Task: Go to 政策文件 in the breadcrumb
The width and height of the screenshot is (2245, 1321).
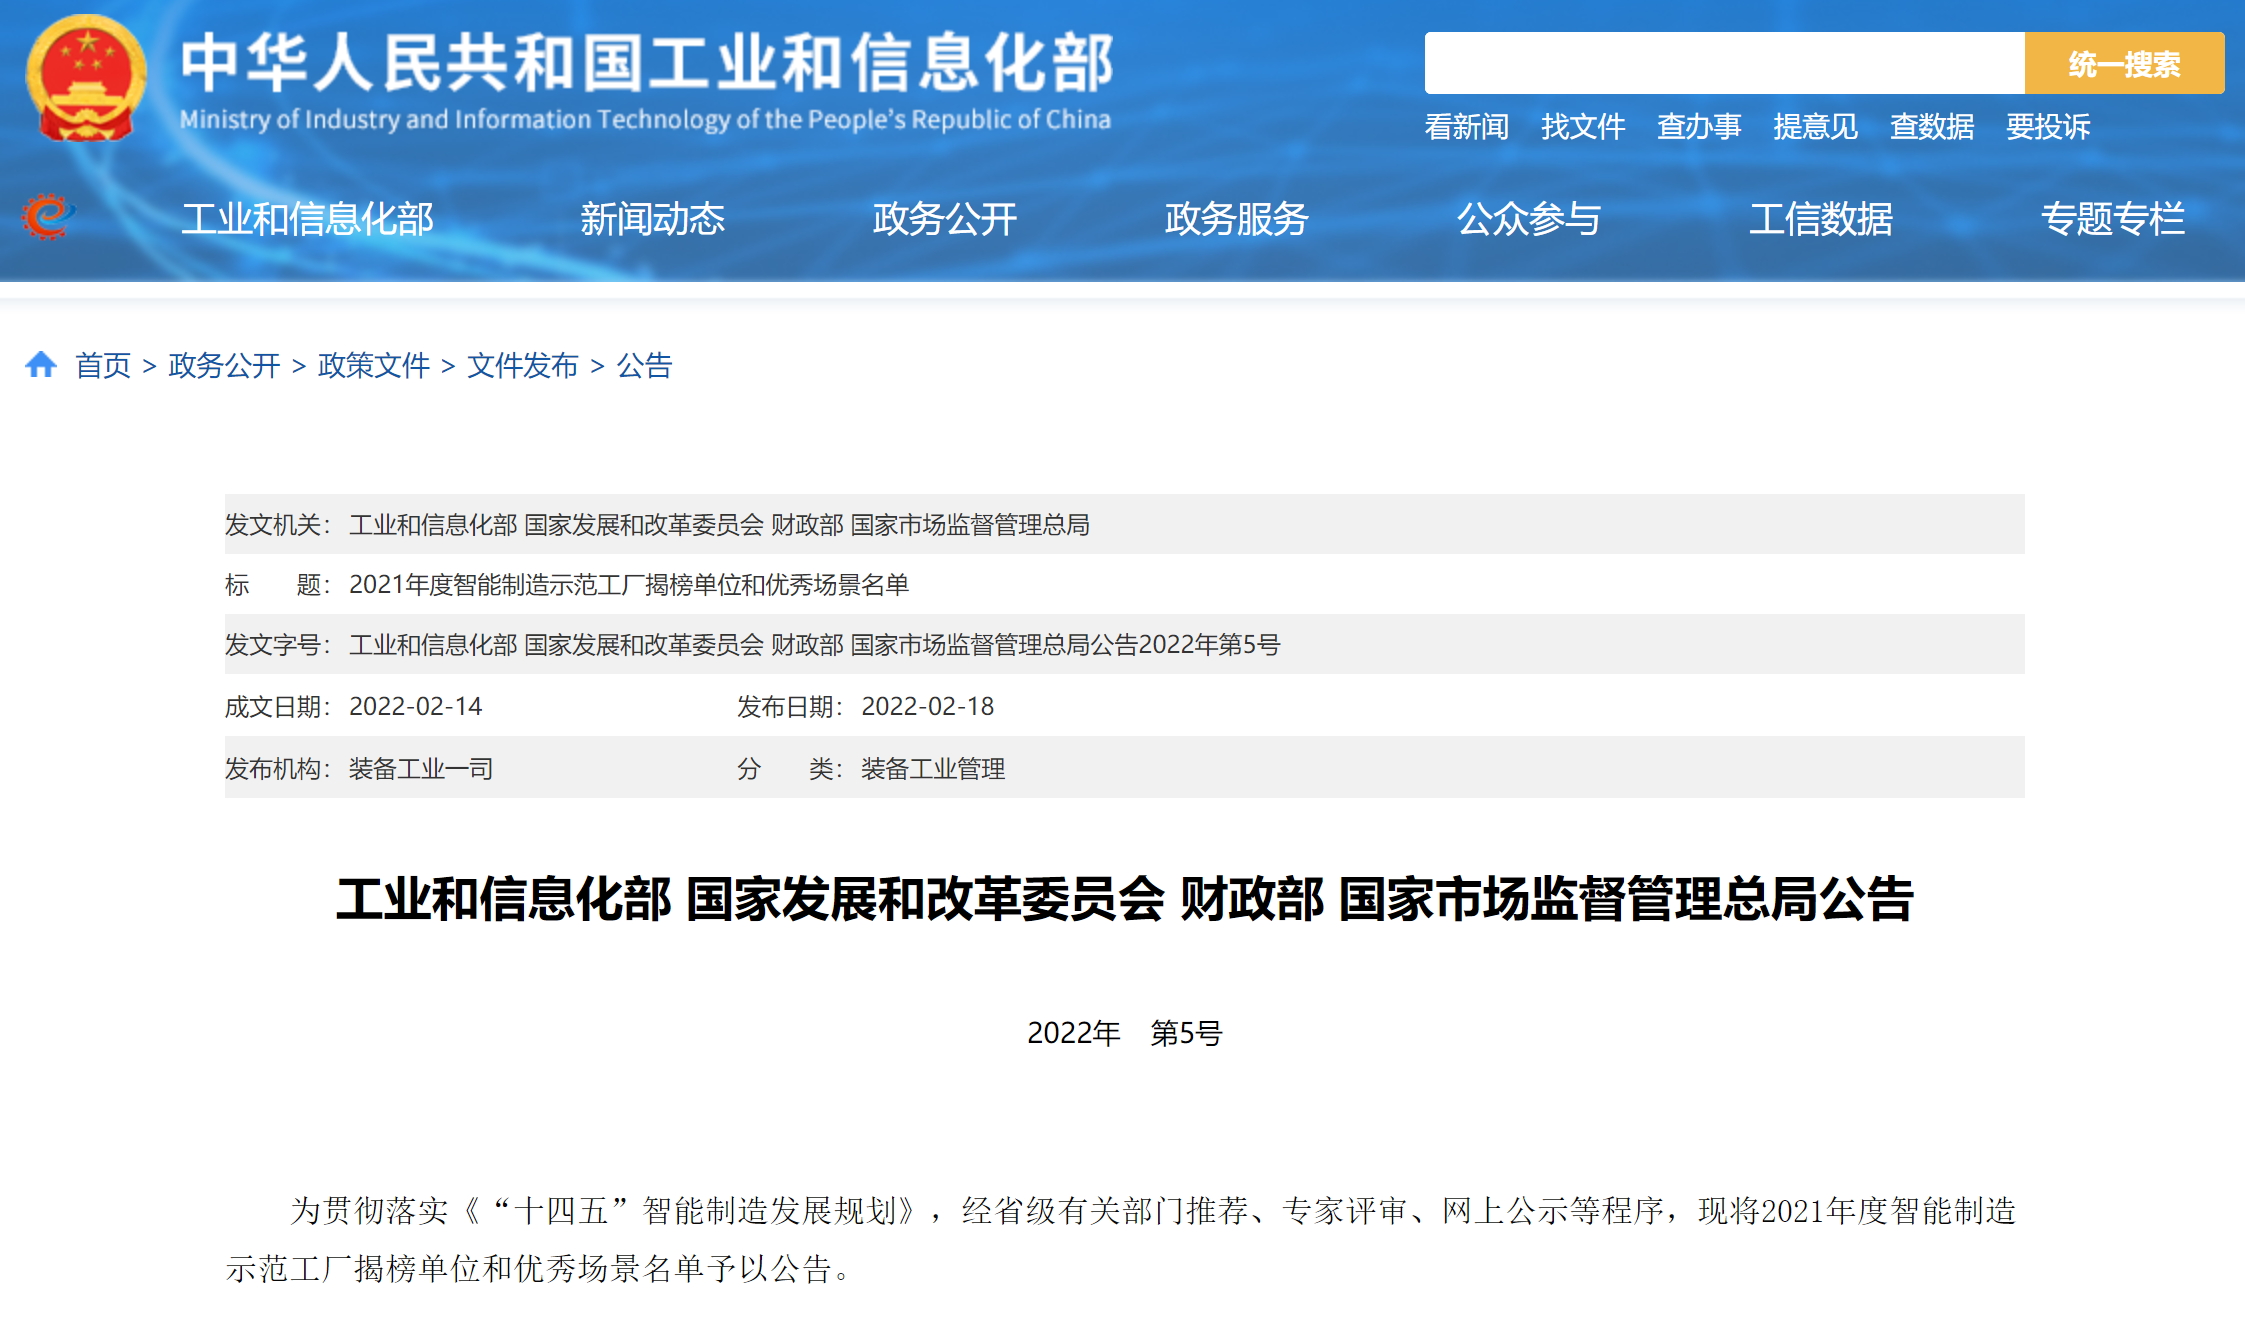Action: point(373,365)
